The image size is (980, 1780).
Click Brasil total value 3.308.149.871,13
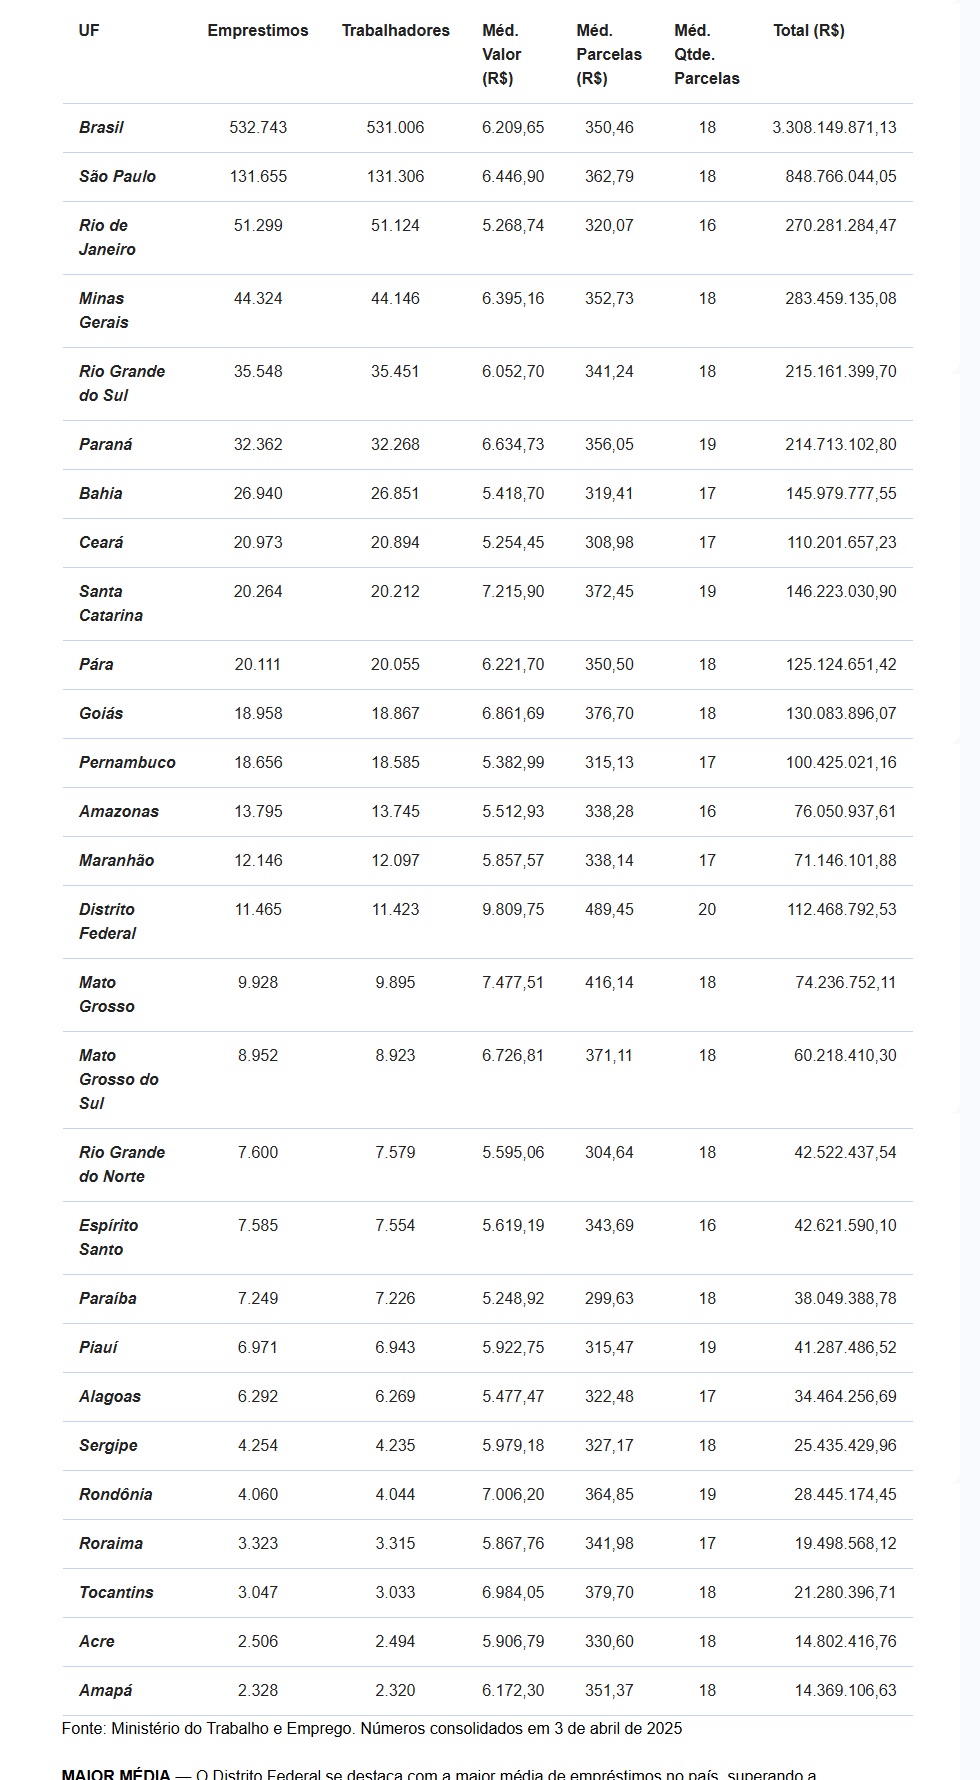click(x=834, y=128)
